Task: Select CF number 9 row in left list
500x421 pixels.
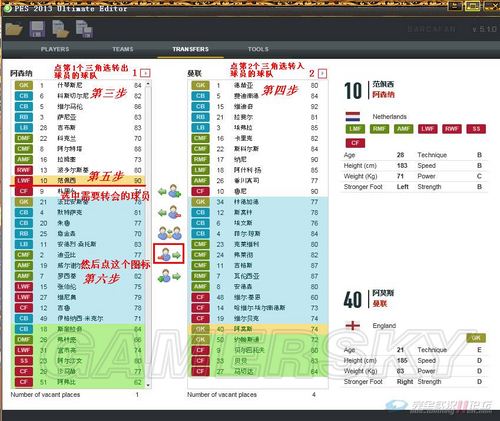Action: tap(78, 191)
